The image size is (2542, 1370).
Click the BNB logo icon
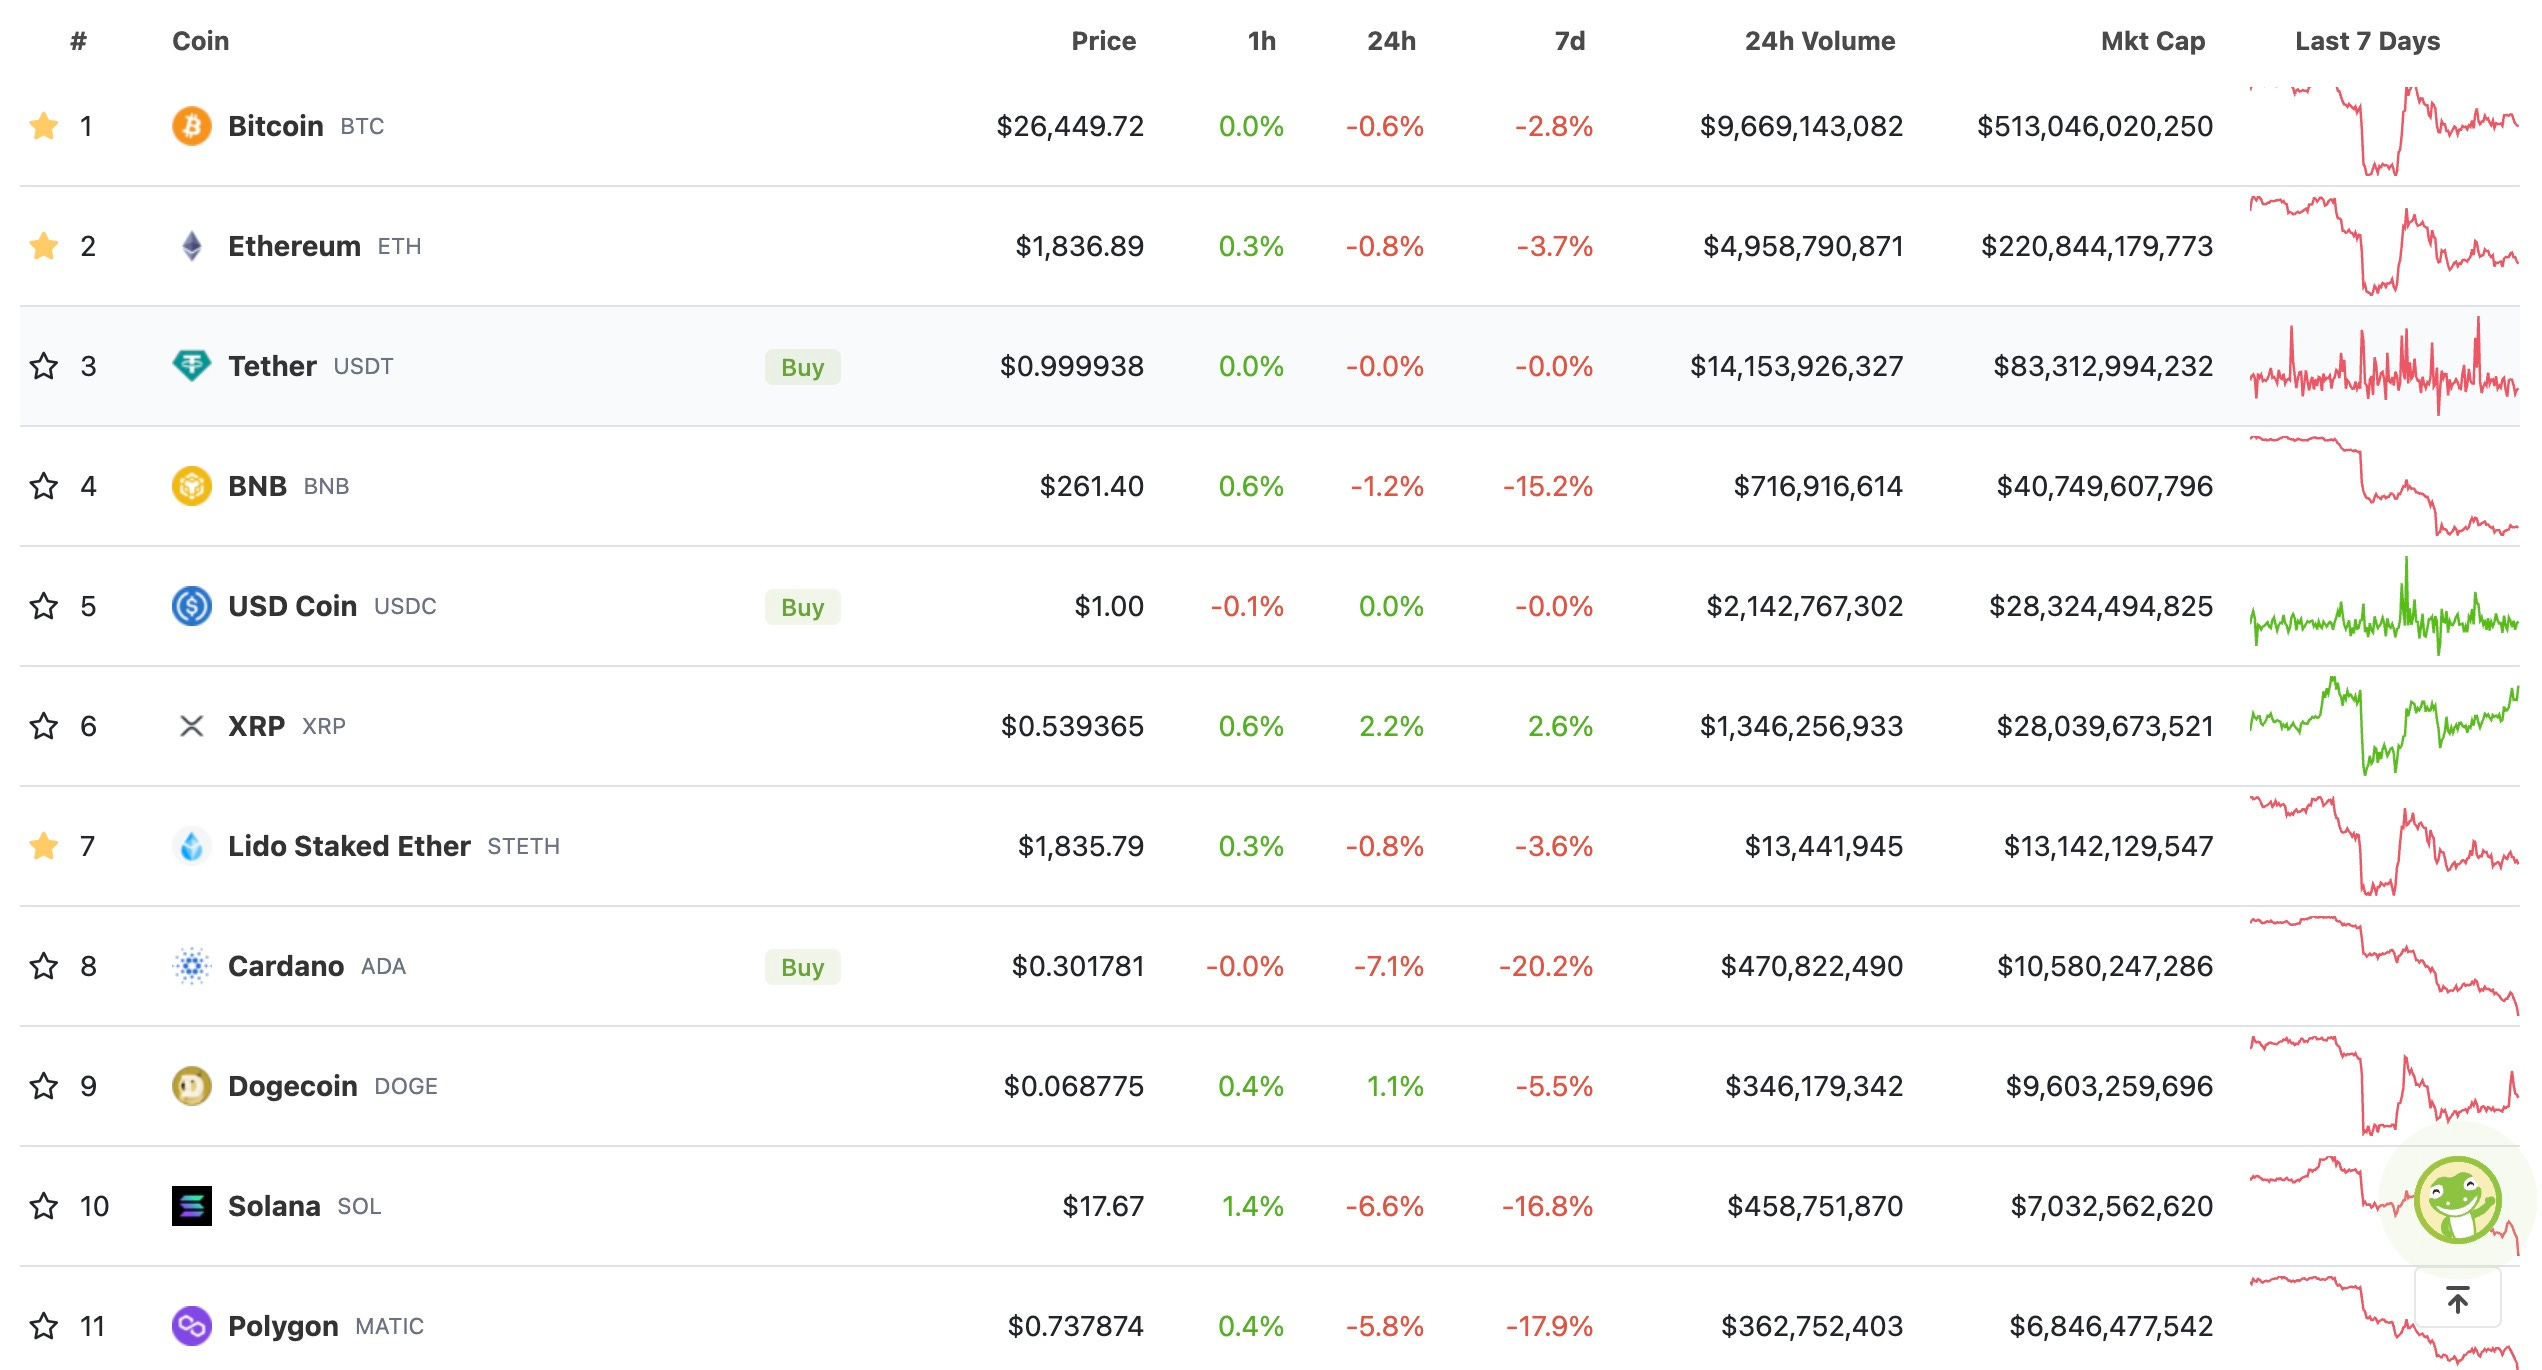(x=191, y=486)
